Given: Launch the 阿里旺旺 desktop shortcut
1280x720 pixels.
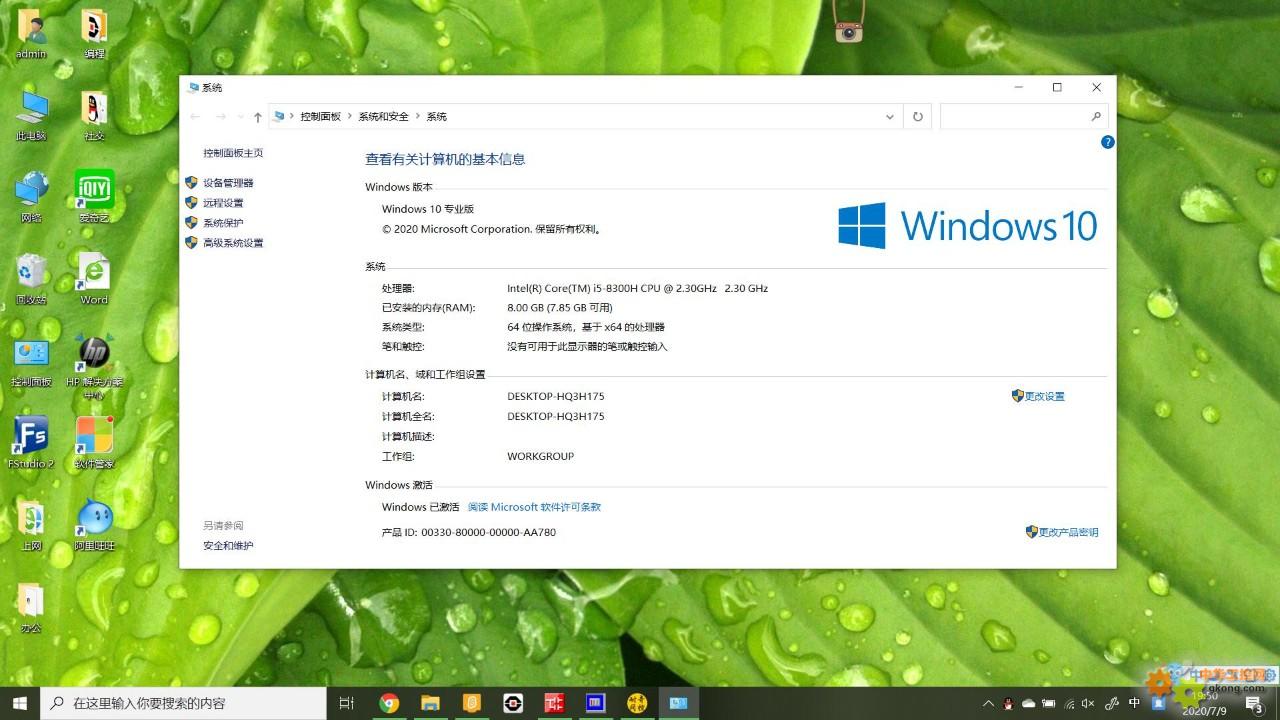Looking at the screenshot, I should coord(94,525).
